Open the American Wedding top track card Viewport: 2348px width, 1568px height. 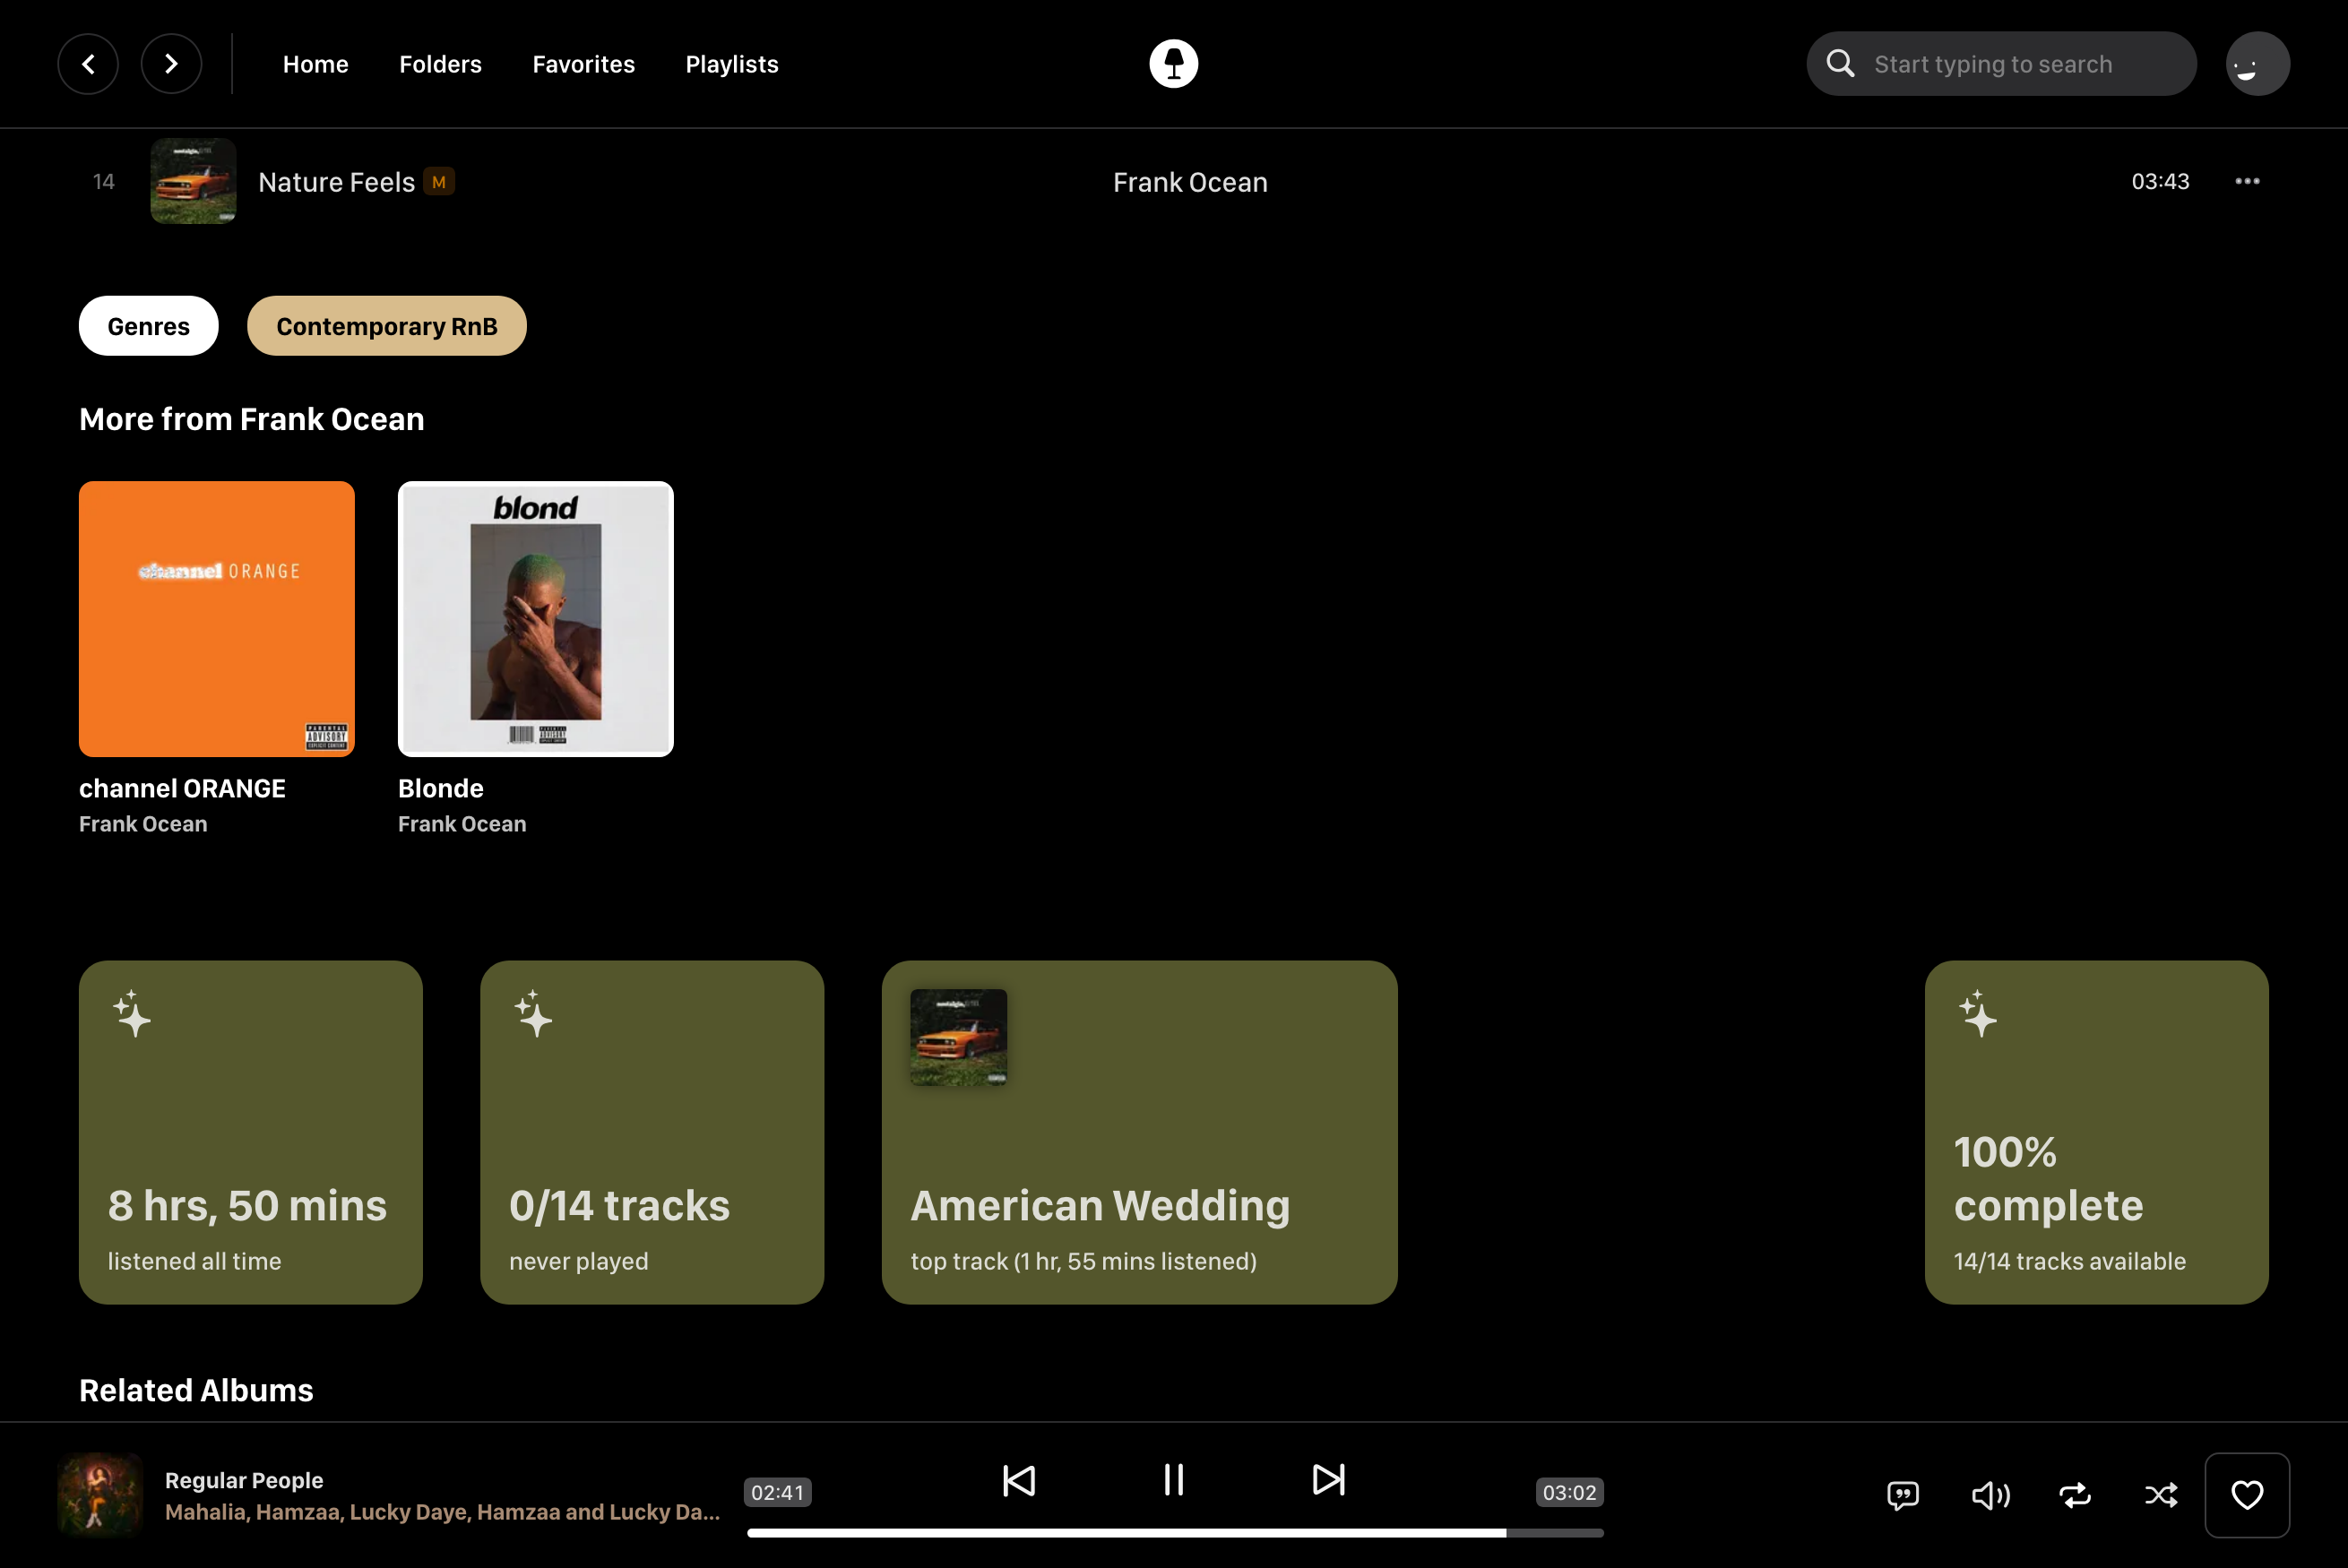(x=1139, y=1132)
